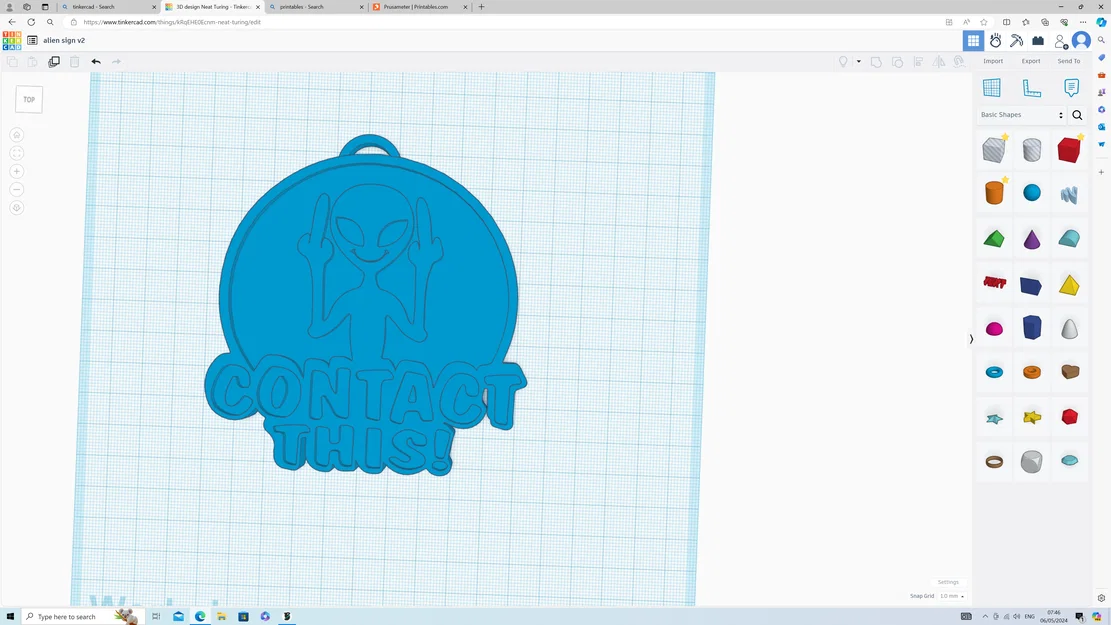Pick the red Text shape
The height and width of the screenshot is (625, 1111).
995,283
